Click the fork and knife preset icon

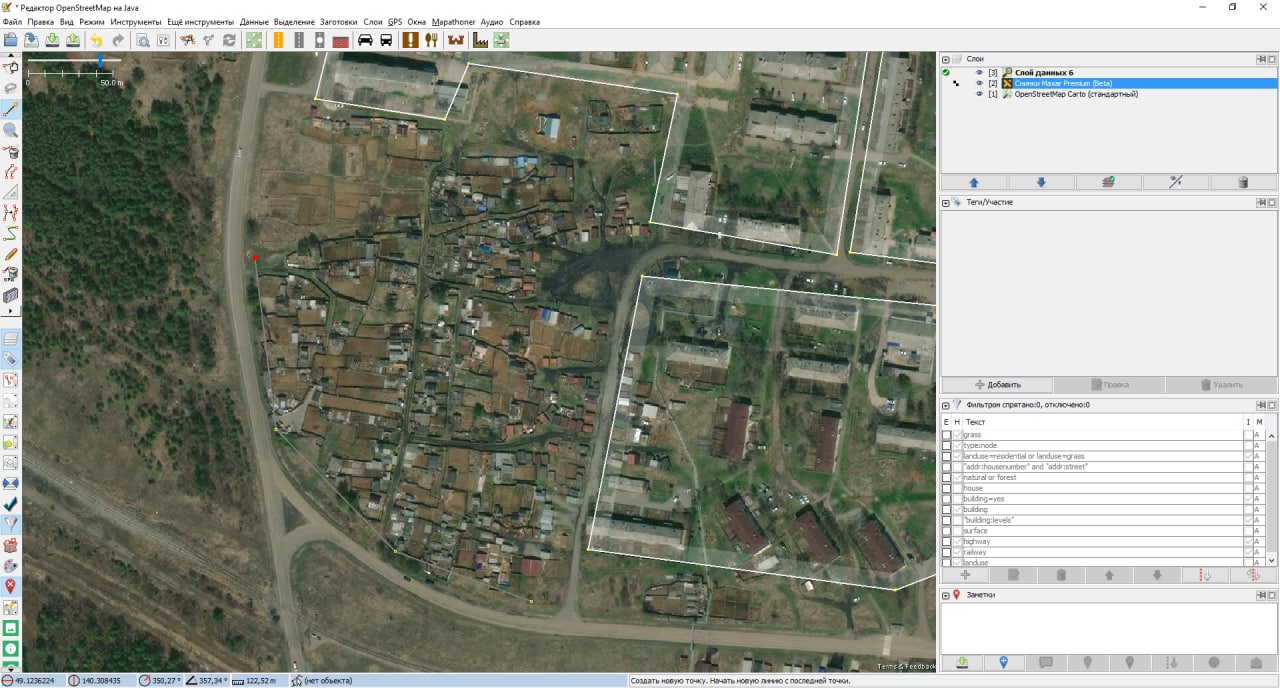(432, 40)
